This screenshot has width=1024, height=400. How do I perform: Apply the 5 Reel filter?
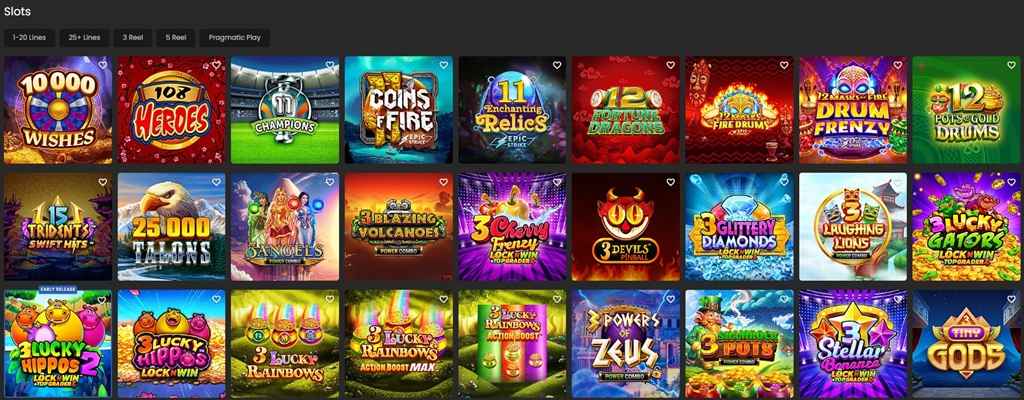(176, 38)
